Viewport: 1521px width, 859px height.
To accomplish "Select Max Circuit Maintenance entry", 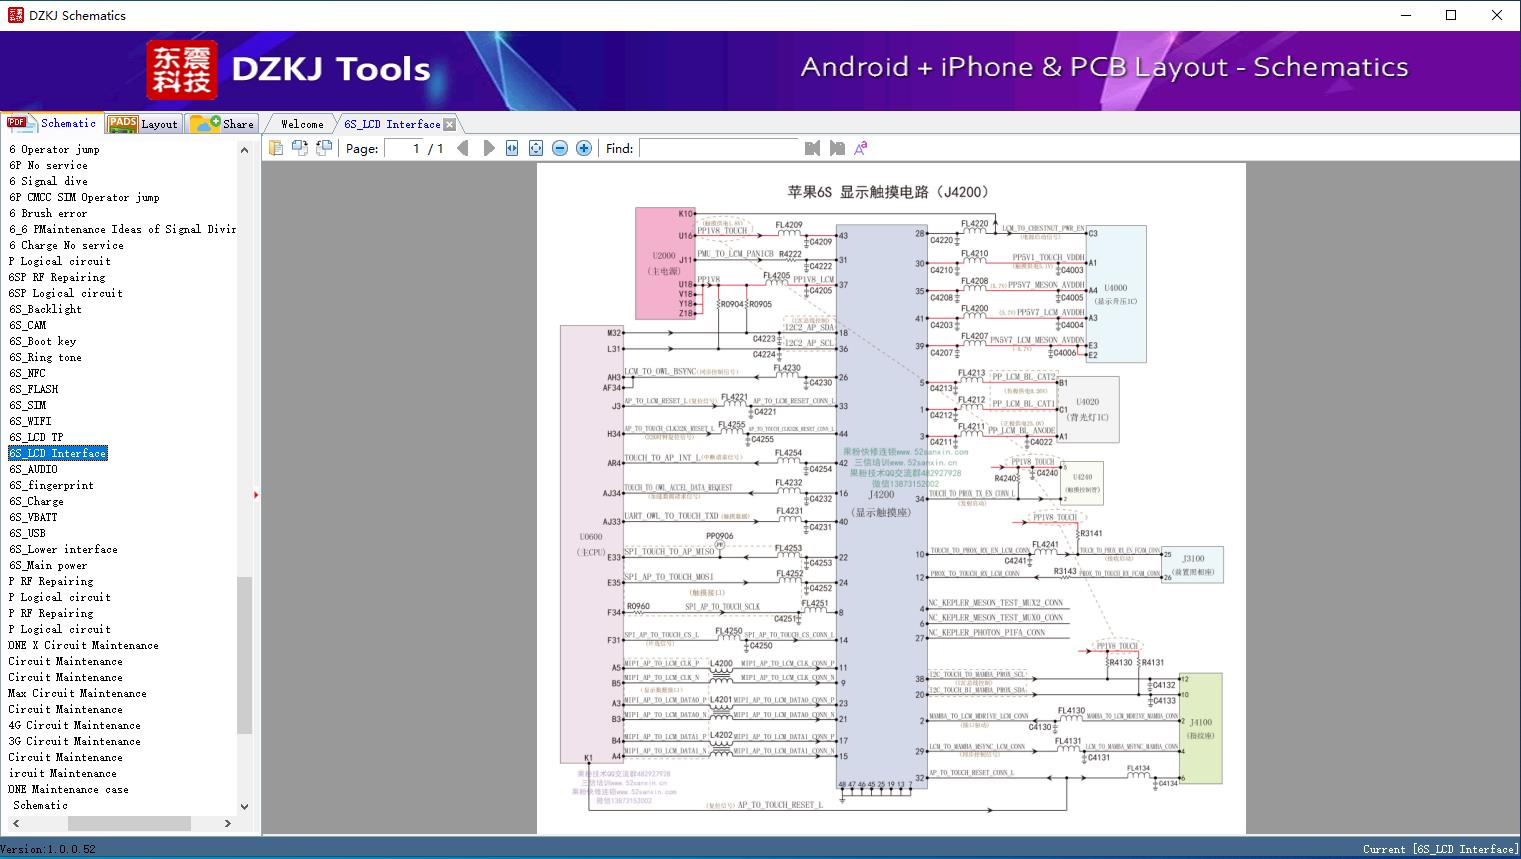I will pos(78,693).
